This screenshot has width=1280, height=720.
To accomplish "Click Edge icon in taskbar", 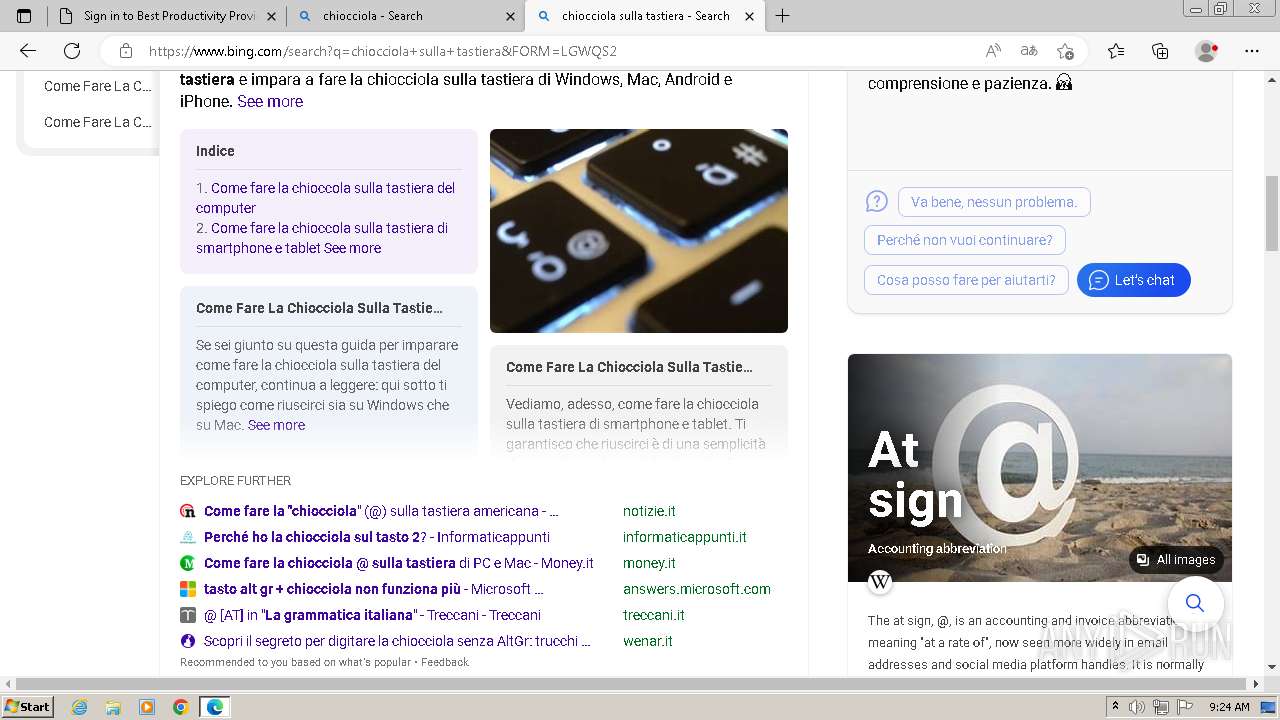I will click(x=215, y=707).
